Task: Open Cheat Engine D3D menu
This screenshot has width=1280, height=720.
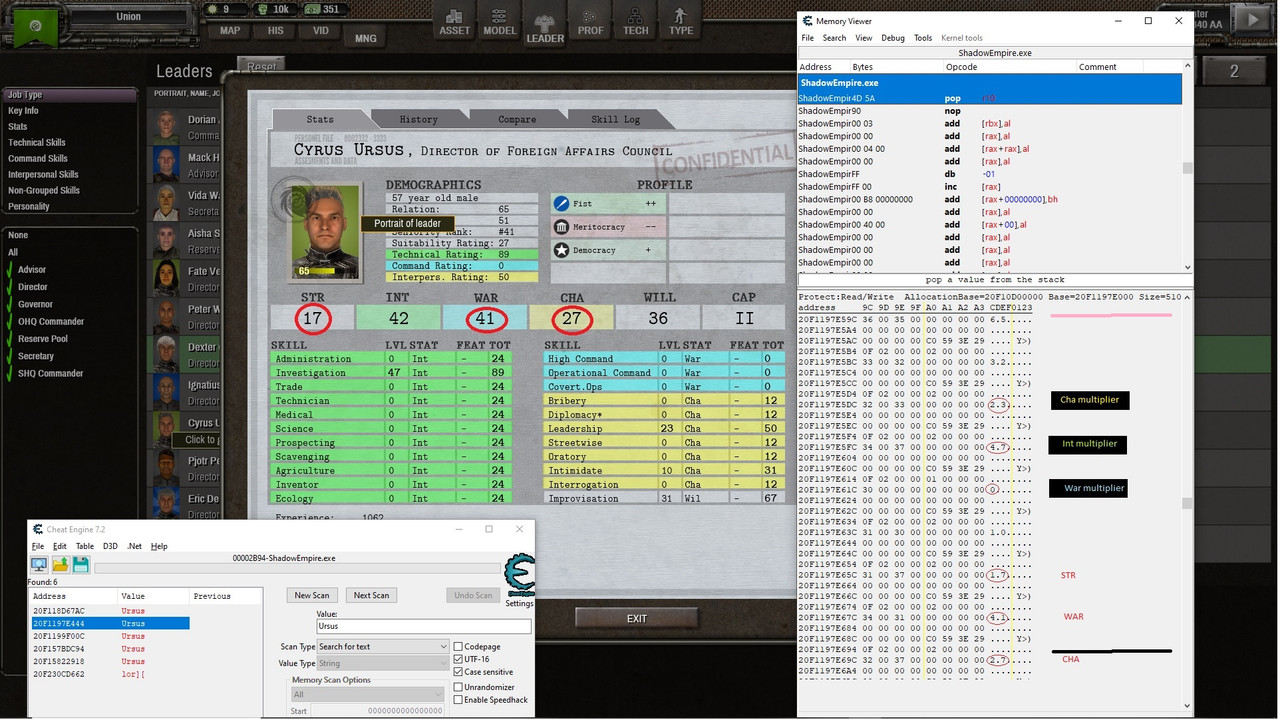Action: (110, 546)
